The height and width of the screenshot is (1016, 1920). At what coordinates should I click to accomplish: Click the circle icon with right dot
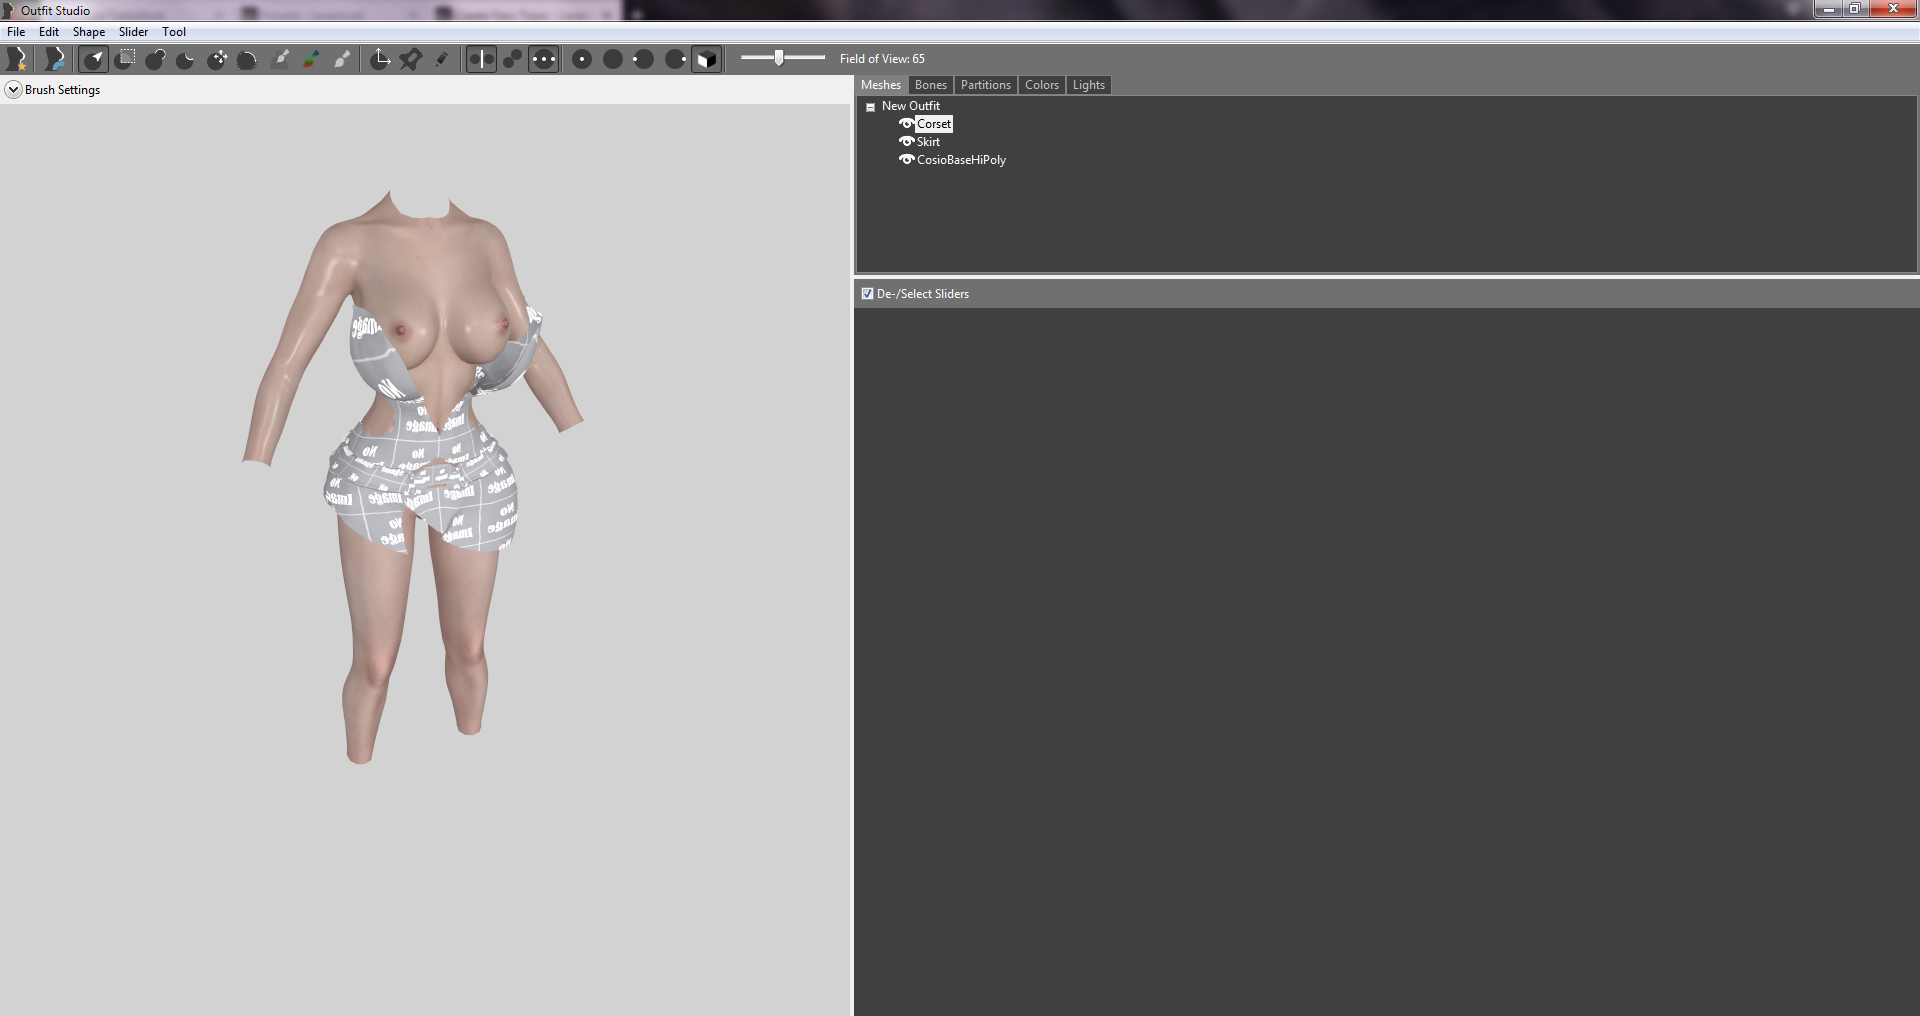coord(675,59)
